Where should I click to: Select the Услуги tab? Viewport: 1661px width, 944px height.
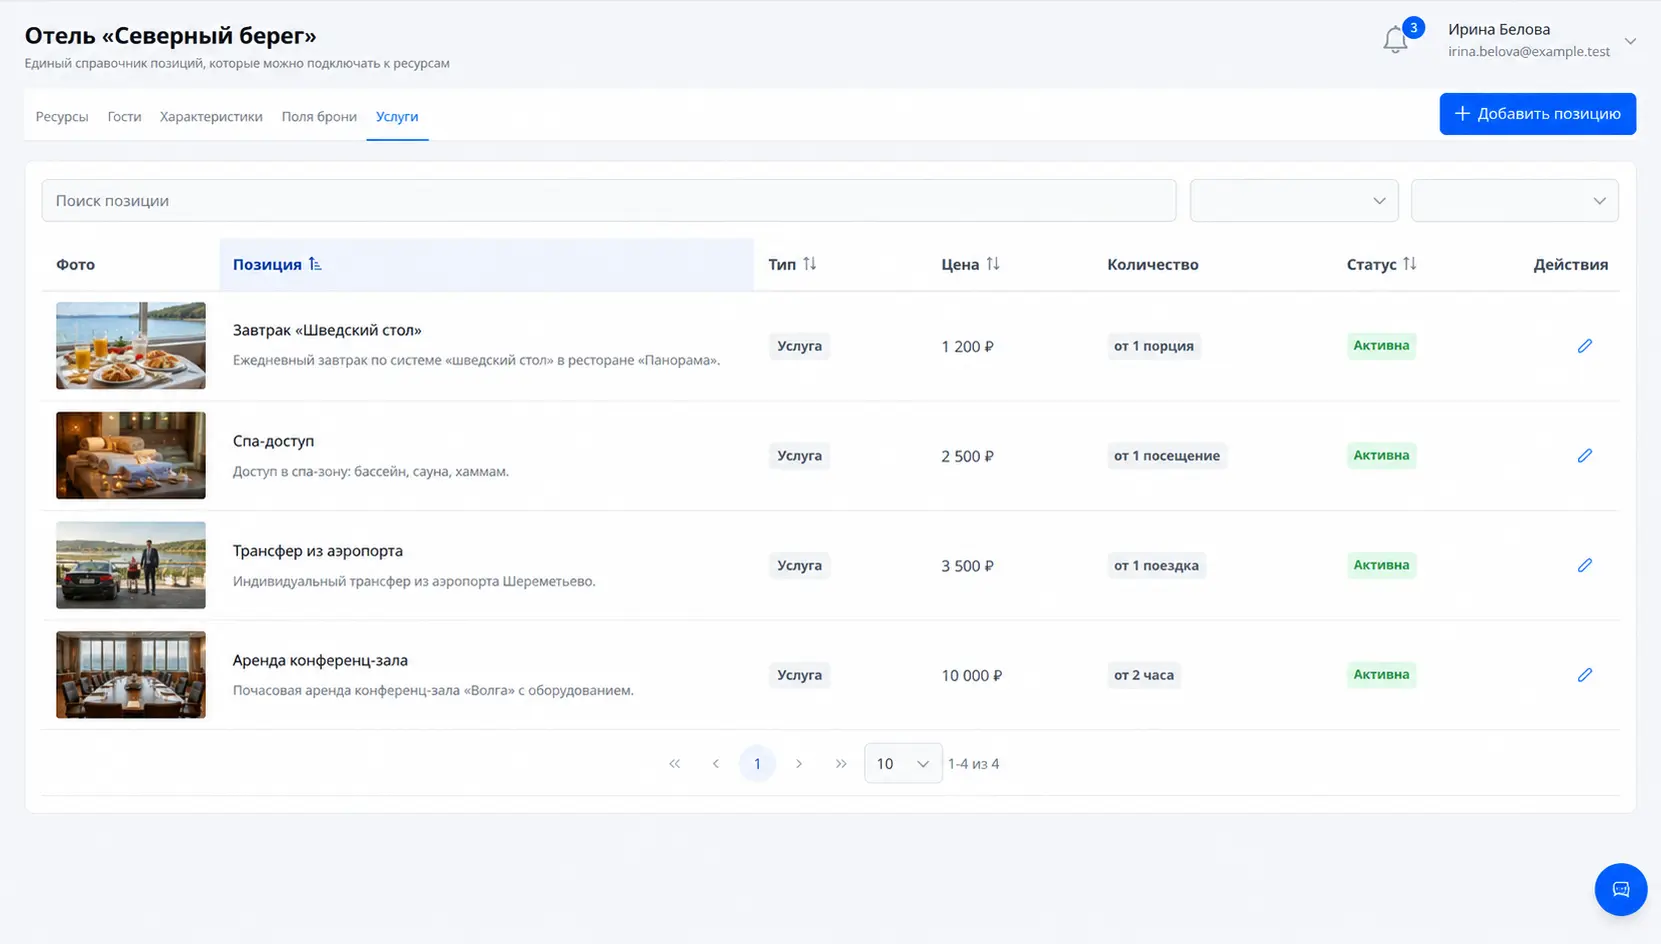click(397, 117)
